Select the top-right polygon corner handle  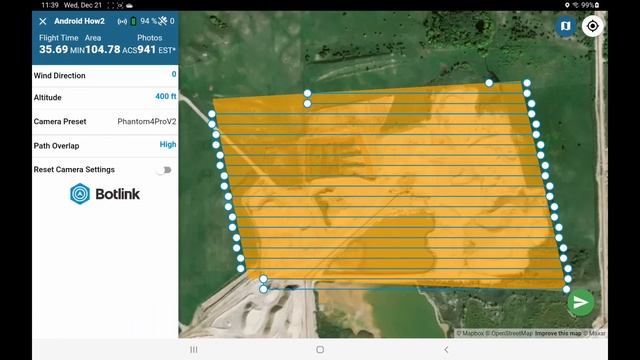point(527,83)
